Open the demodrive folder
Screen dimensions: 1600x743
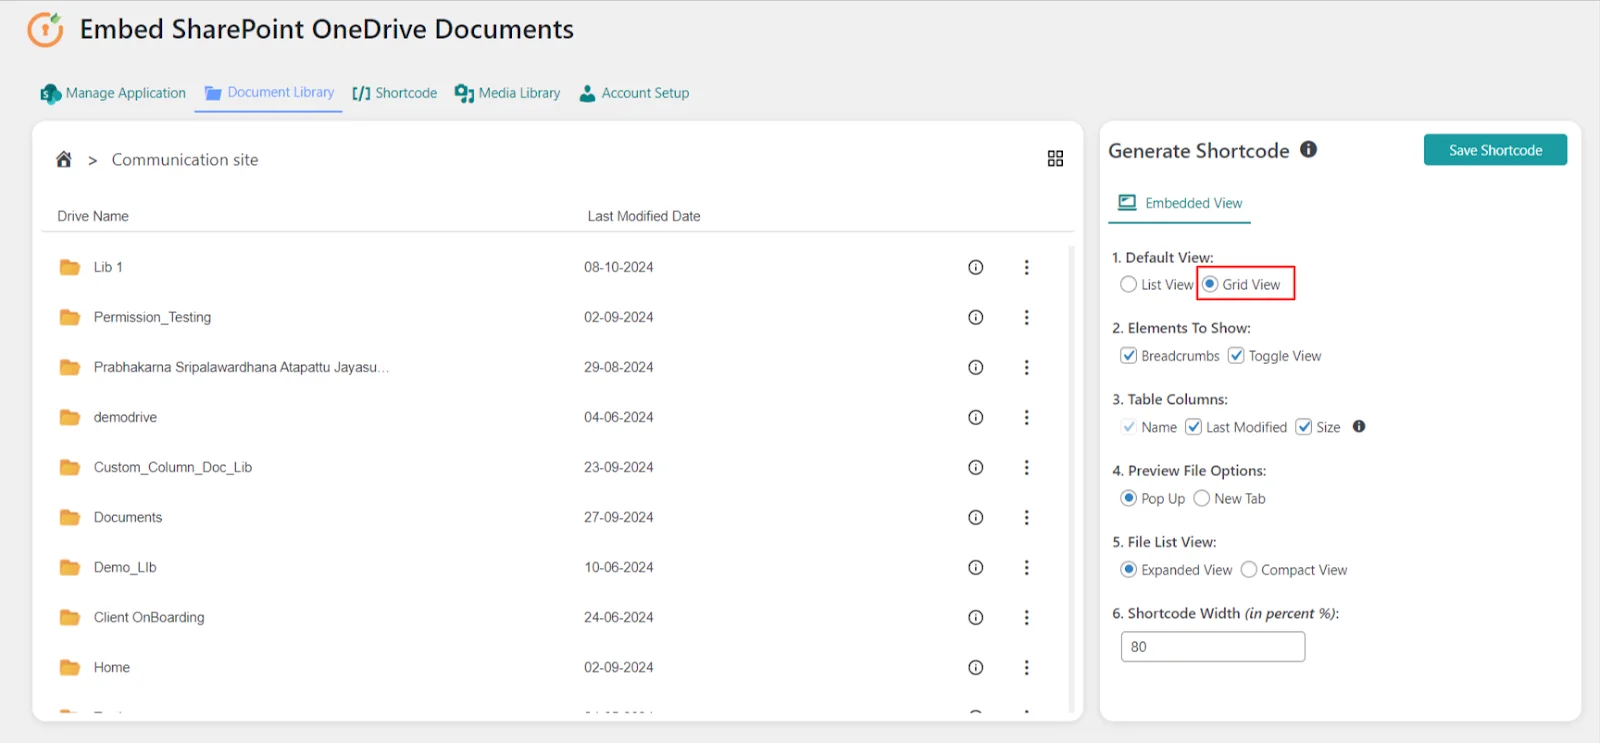pos(125,417)
